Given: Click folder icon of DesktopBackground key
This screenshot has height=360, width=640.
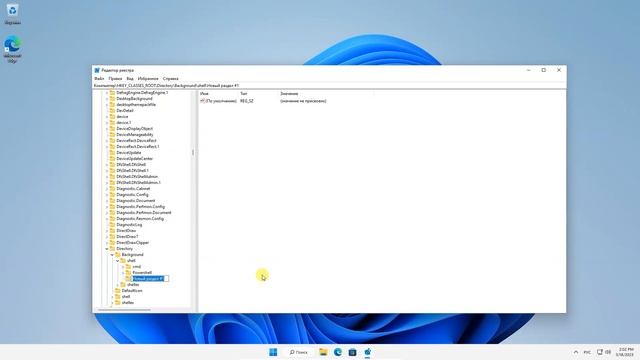Looking at the screenshot, I should 112,98.
